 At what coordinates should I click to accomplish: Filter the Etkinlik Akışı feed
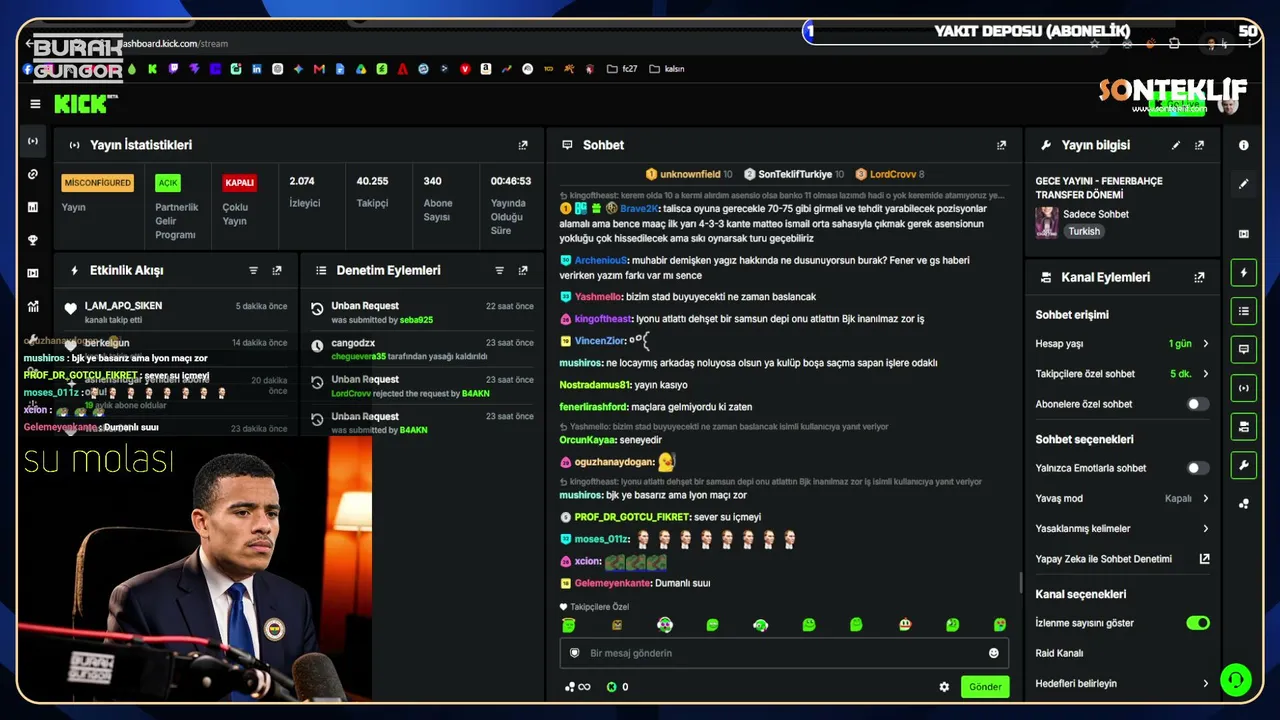click(x=253, y=270)
